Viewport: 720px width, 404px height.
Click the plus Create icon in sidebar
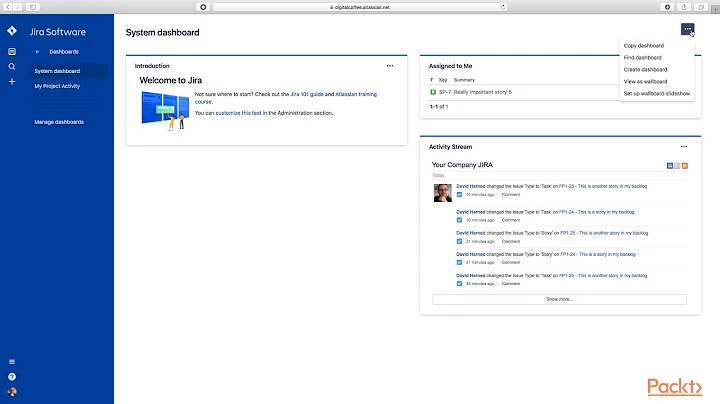12,82
